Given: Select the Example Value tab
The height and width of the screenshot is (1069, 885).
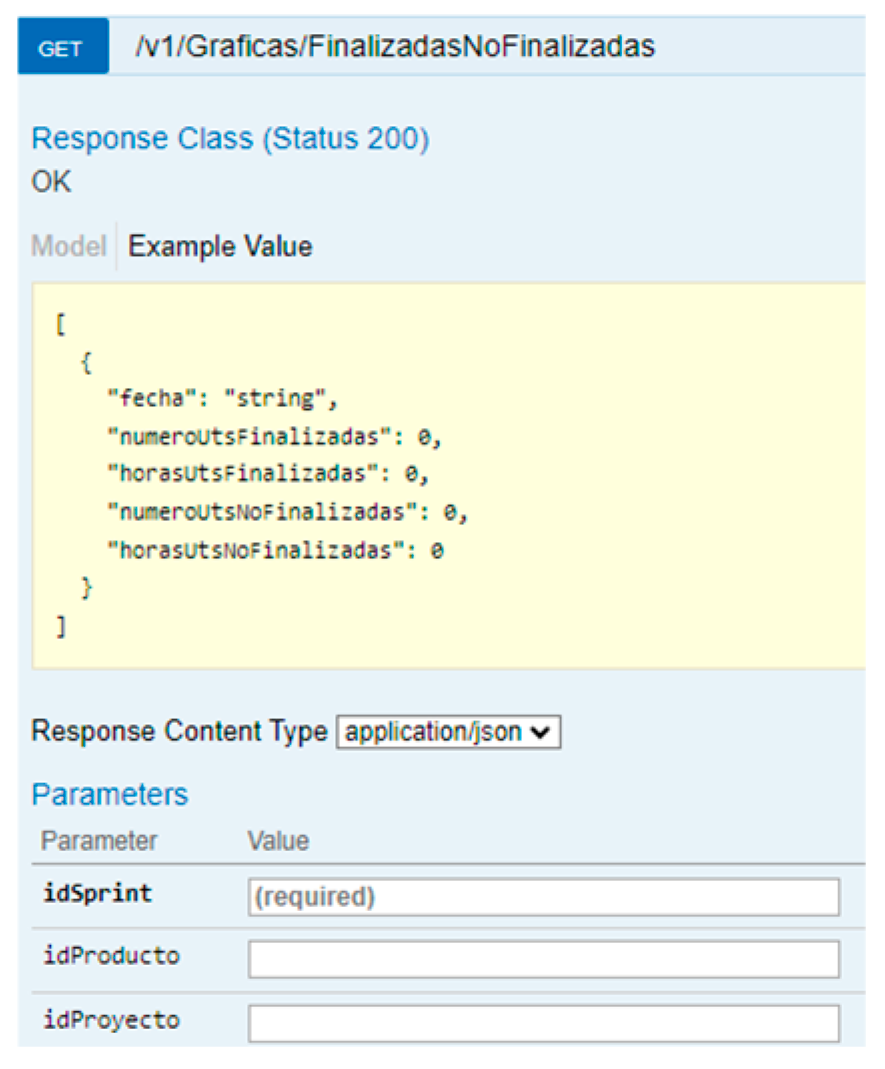Looking at the screenshot, I should click(220, 246).
